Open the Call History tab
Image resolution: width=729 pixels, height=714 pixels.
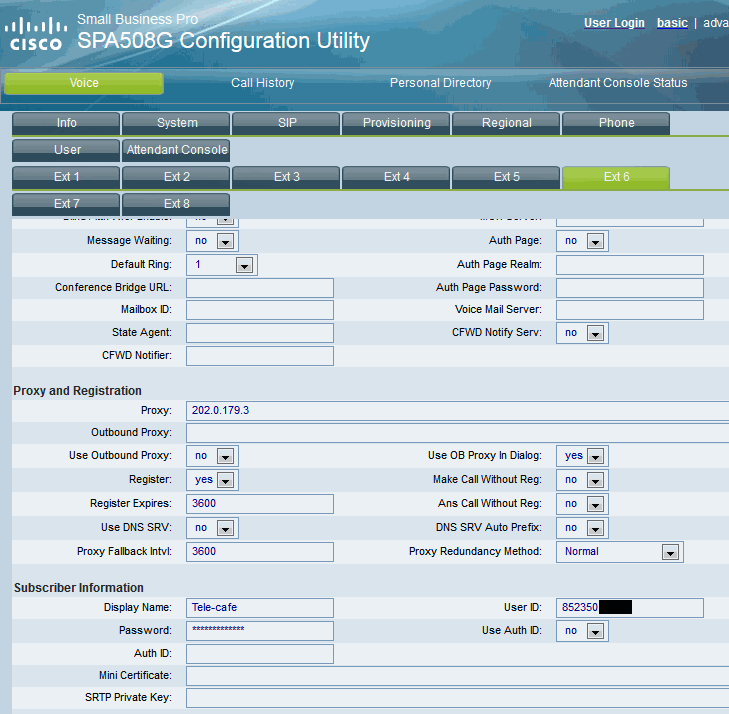pyautogui.click(x=263, y=83)
